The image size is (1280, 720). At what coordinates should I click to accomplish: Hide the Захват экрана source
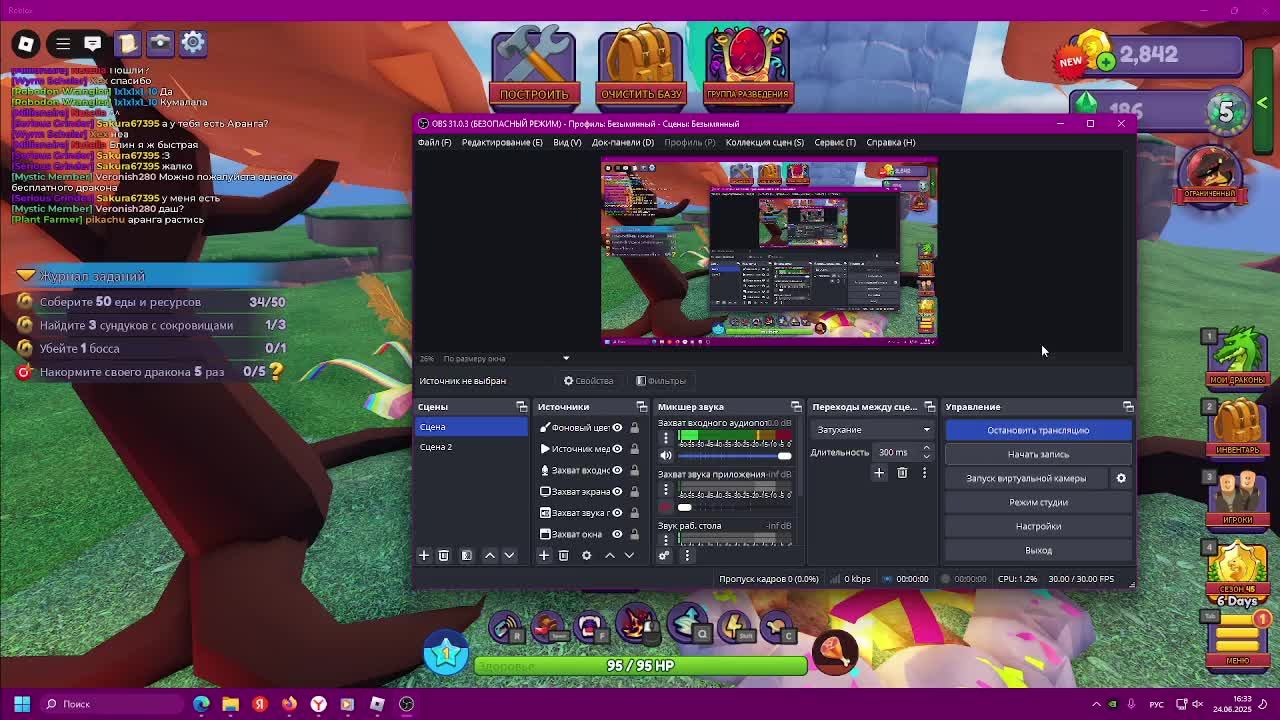click(617, 491)
